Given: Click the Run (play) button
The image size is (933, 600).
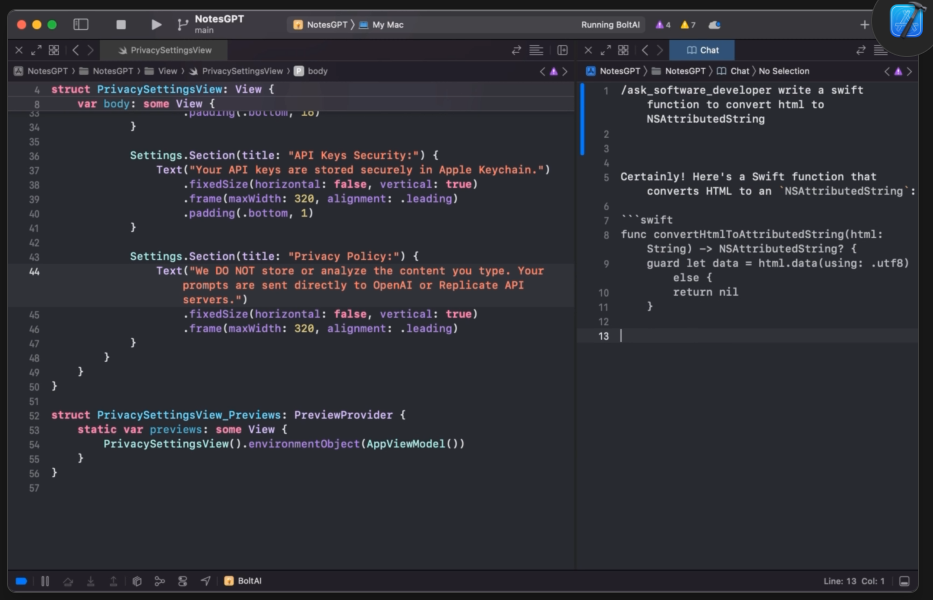Looking at the screenshot, I should [156, 24].
